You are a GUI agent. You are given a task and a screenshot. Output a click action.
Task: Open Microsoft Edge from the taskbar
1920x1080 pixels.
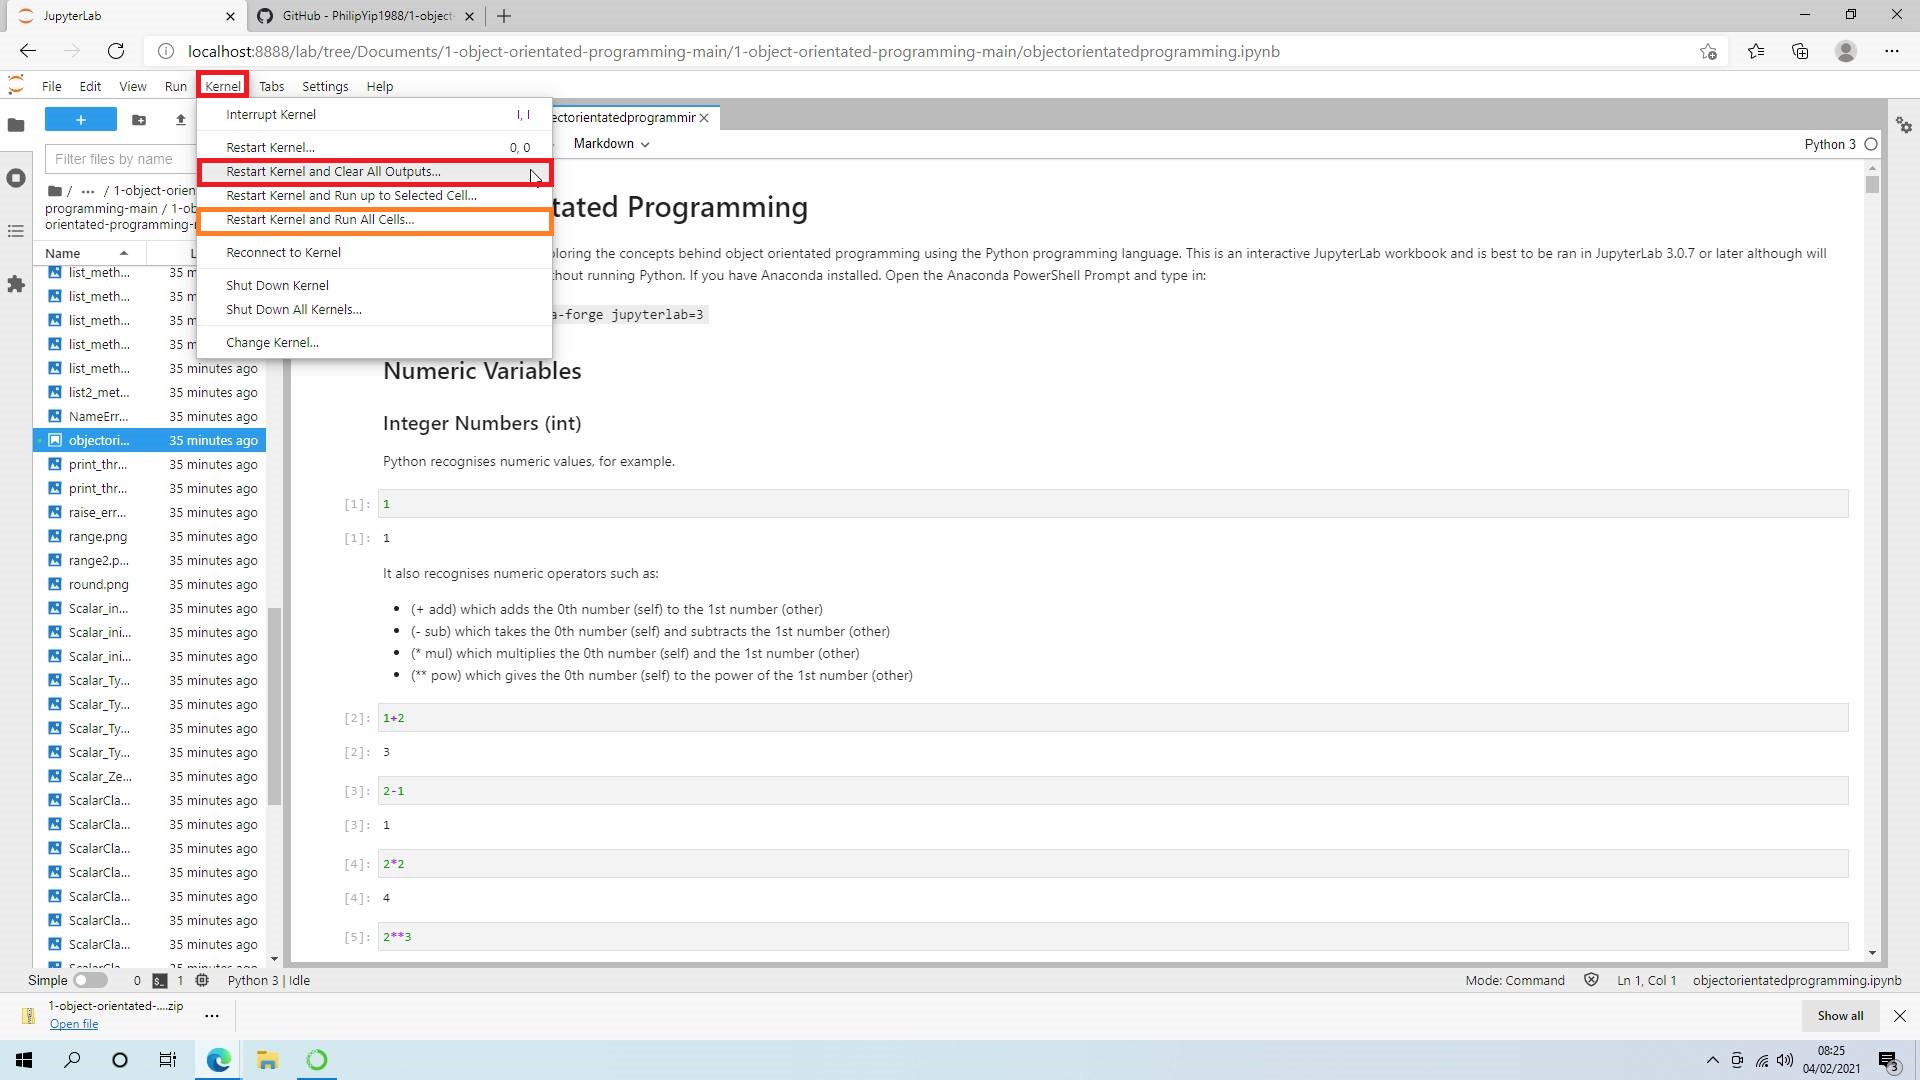click(x=219, y=1060)
